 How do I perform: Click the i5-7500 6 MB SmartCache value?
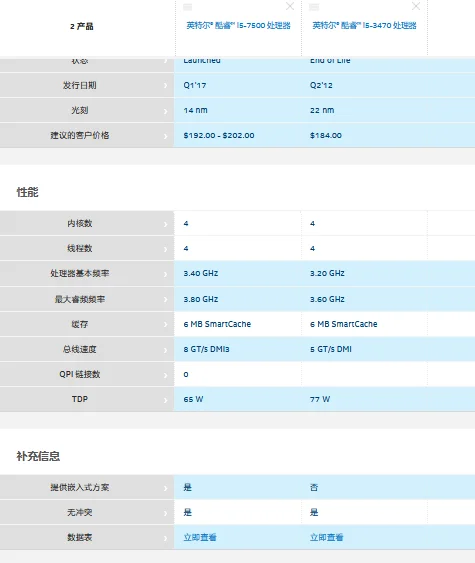pos(217,324)
